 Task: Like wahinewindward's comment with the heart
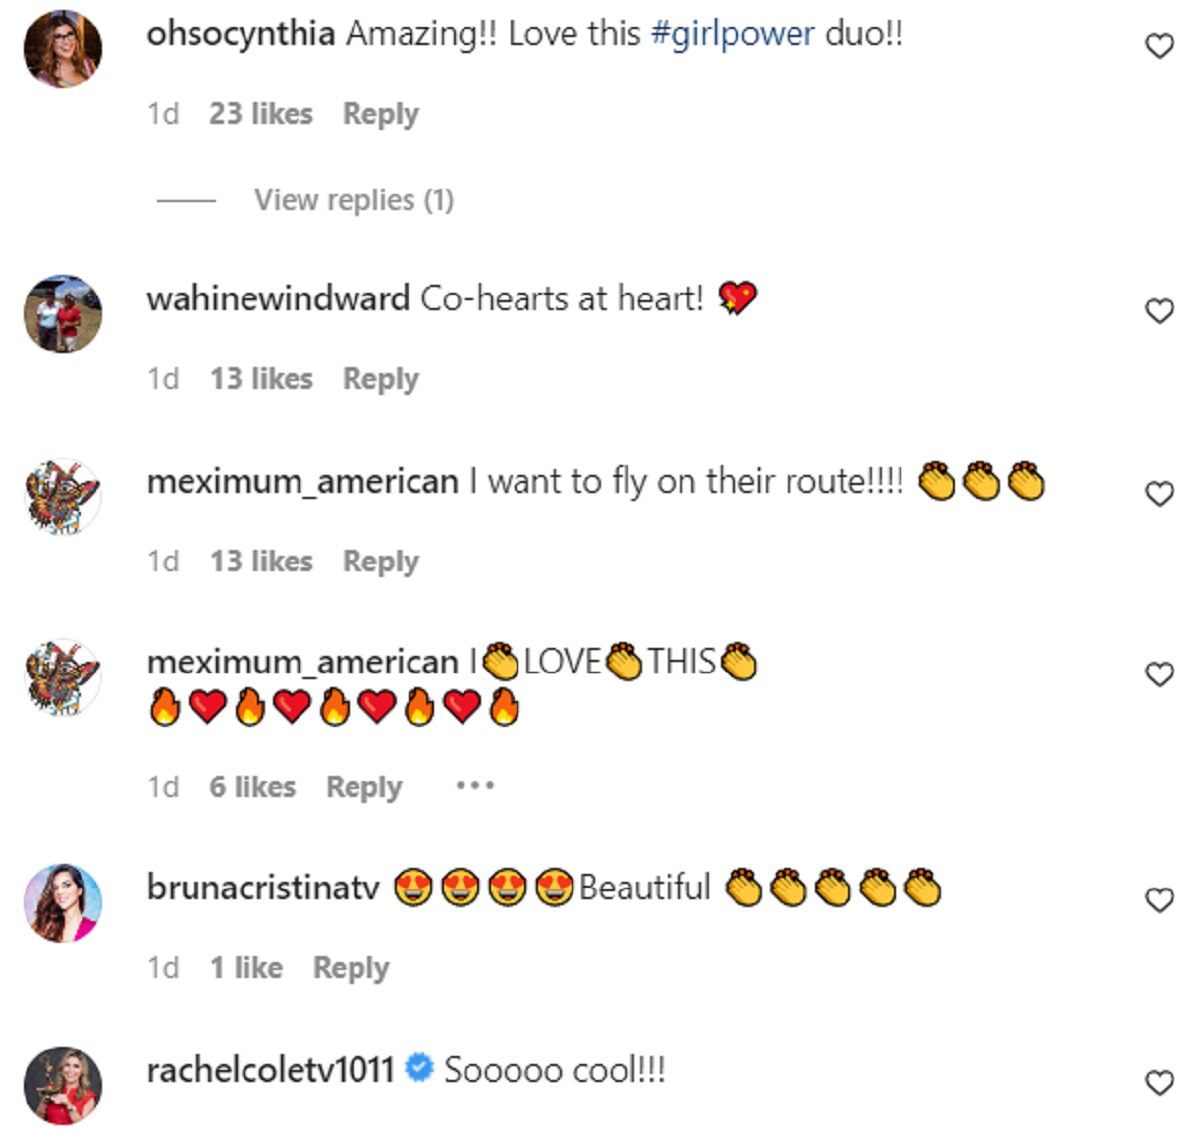click(1159, 311)
